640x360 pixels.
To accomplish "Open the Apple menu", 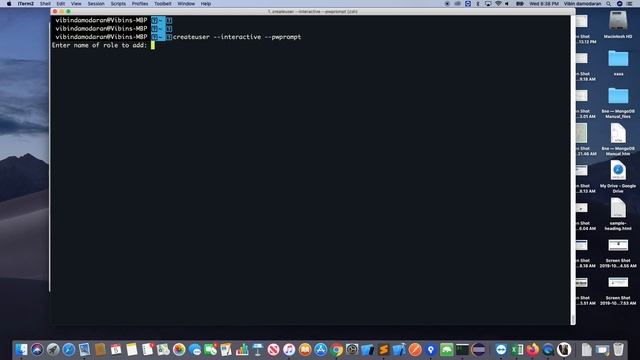I will tap(9, 4).
